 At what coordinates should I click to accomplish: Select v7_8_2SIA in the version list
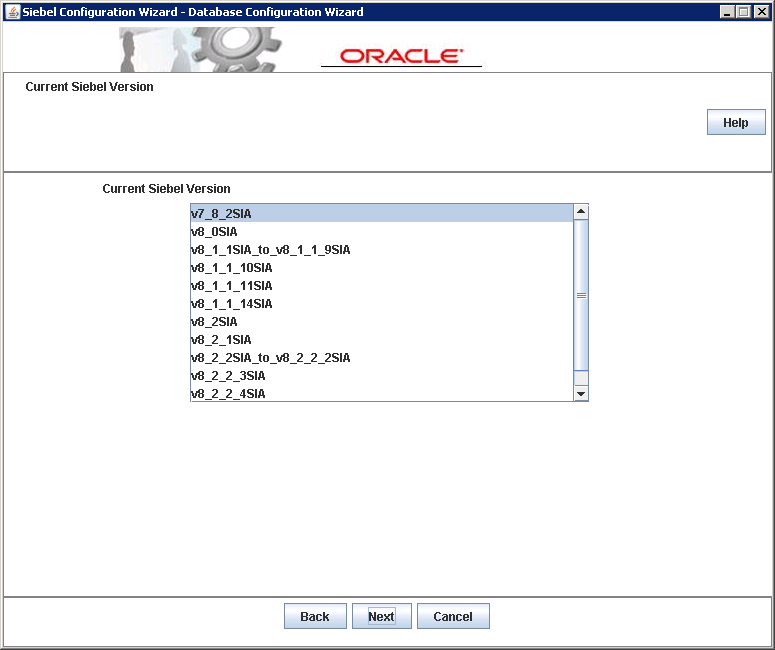click(382, 214)
